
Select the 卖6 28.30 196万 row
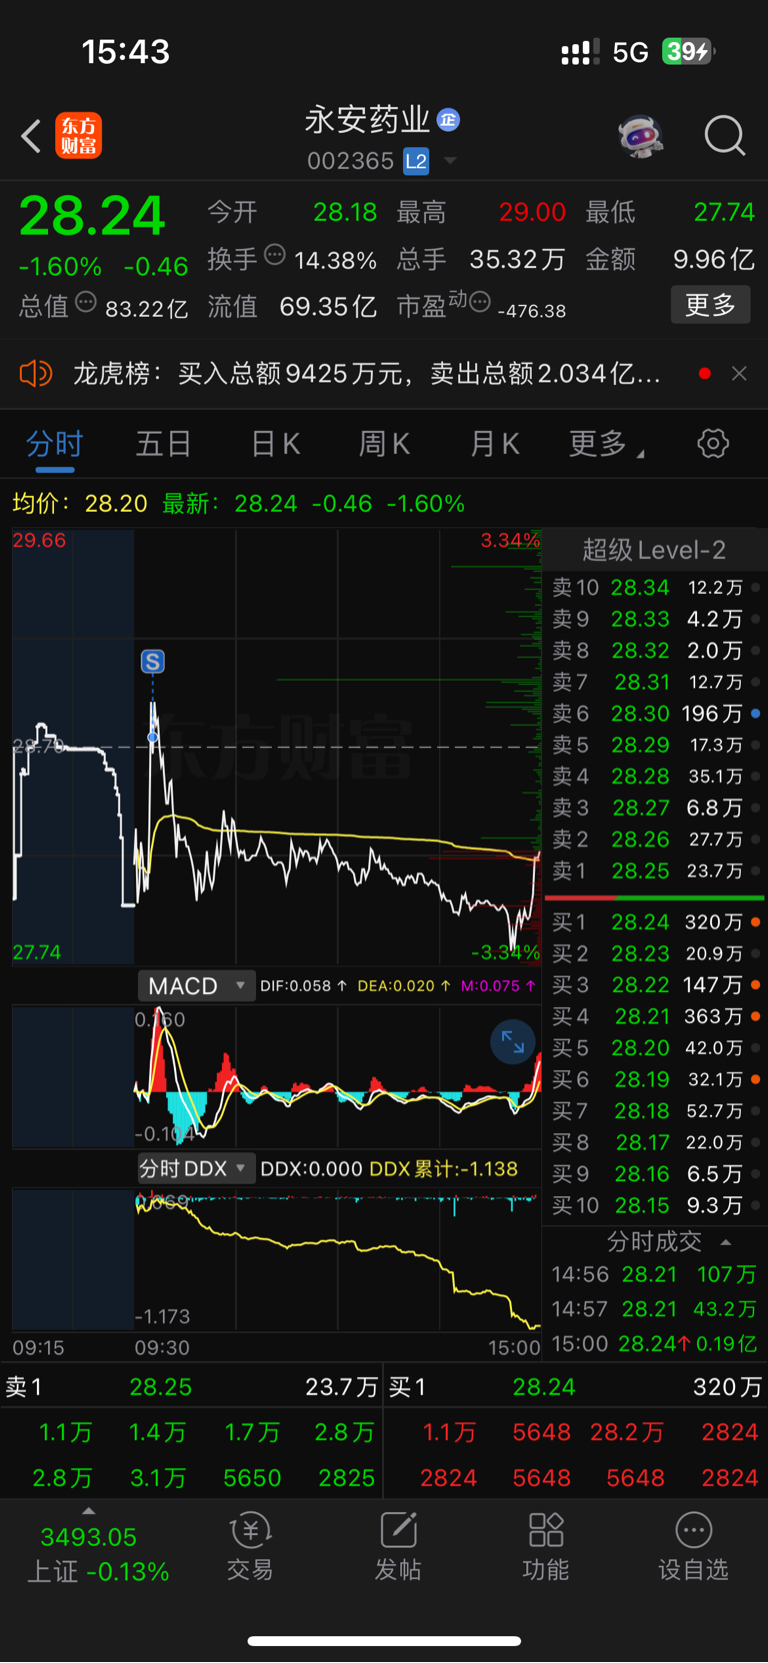[654, 714]
